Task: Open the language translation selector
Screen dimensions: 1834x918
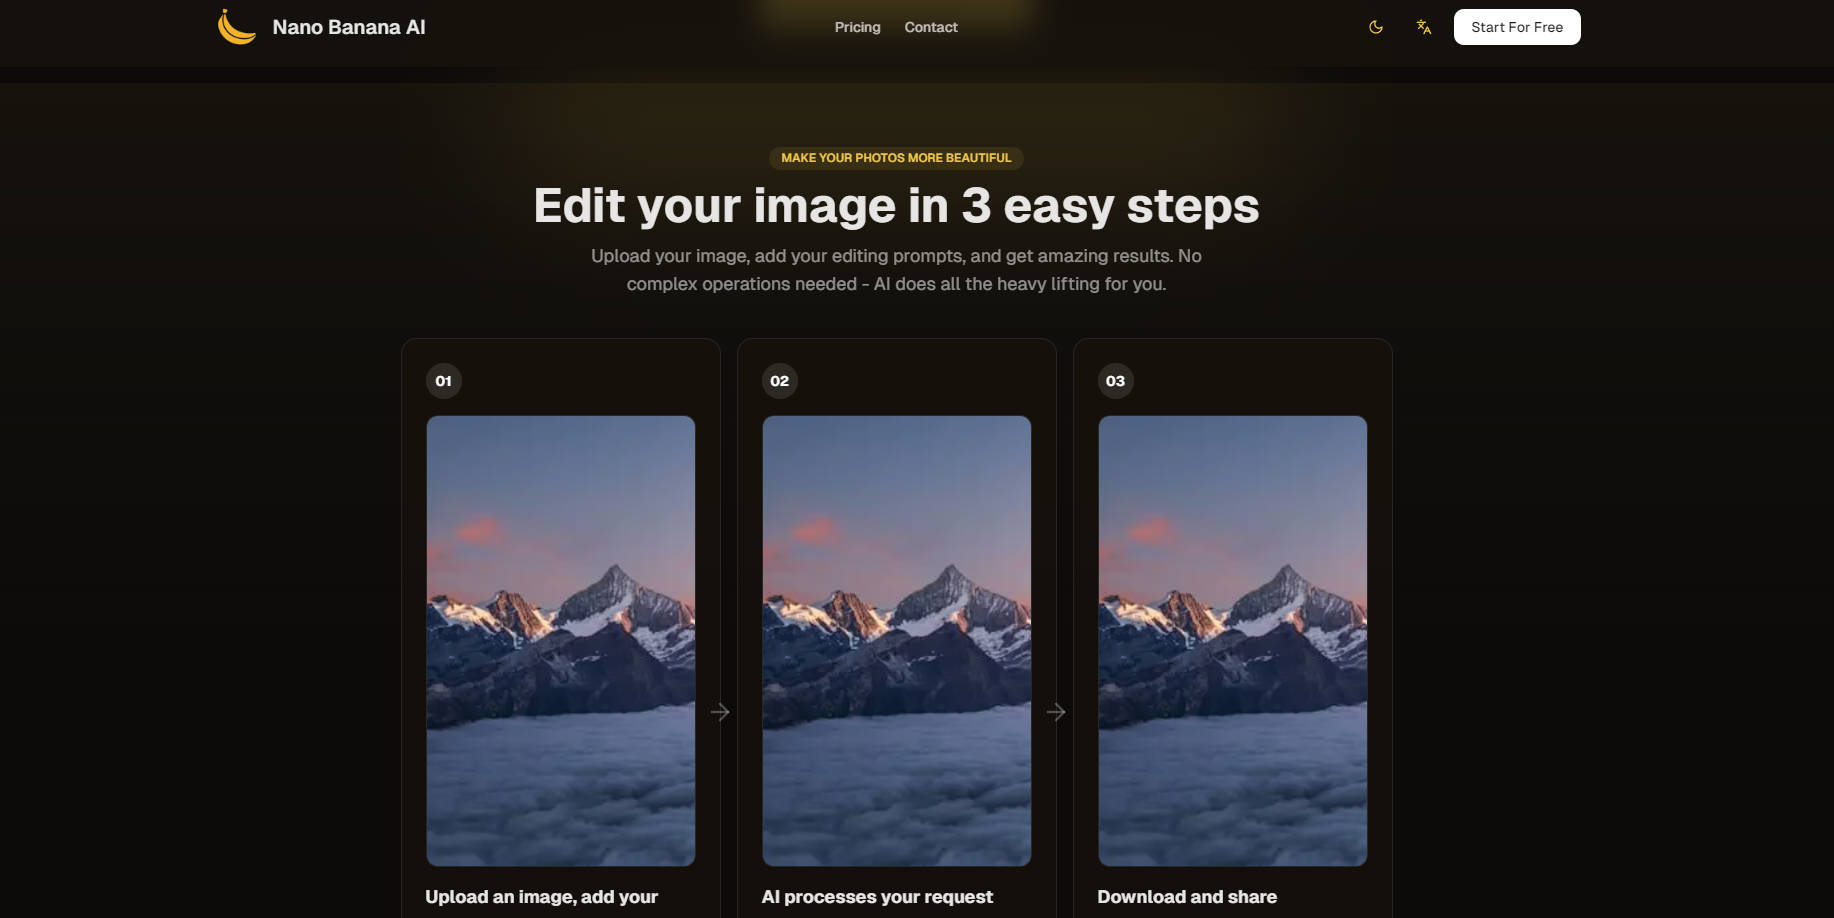Action: pyautogui.click(x=1424, y=27)
